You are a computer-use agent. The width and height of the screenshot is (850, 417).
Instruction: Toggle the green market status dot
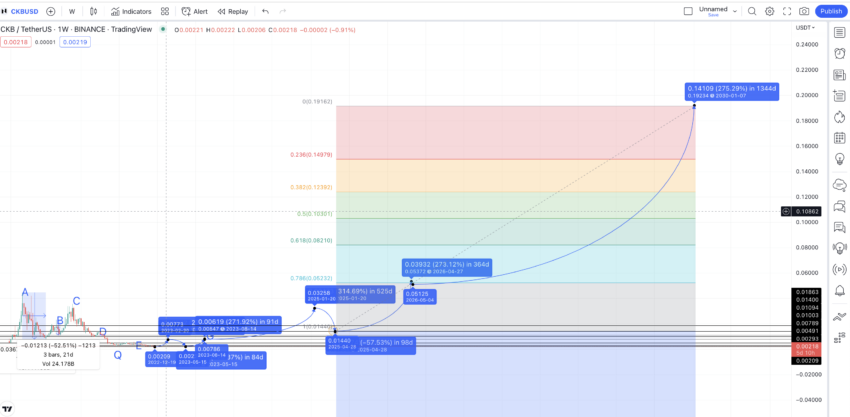click(x=163, y=29)
